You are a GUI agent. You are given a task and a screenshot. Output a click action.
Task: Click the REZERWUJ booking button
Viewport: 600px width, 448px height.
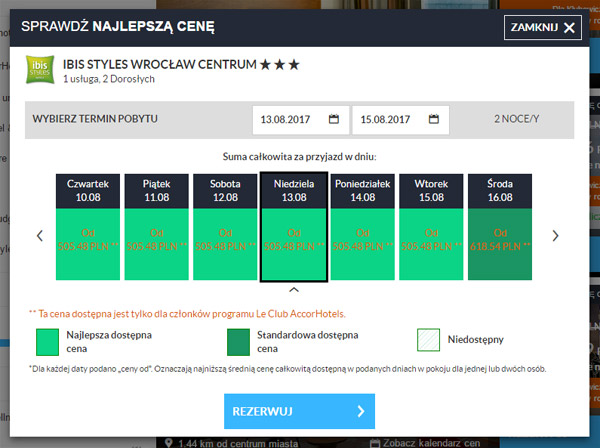pyautogui.click(x=299, y=411)
